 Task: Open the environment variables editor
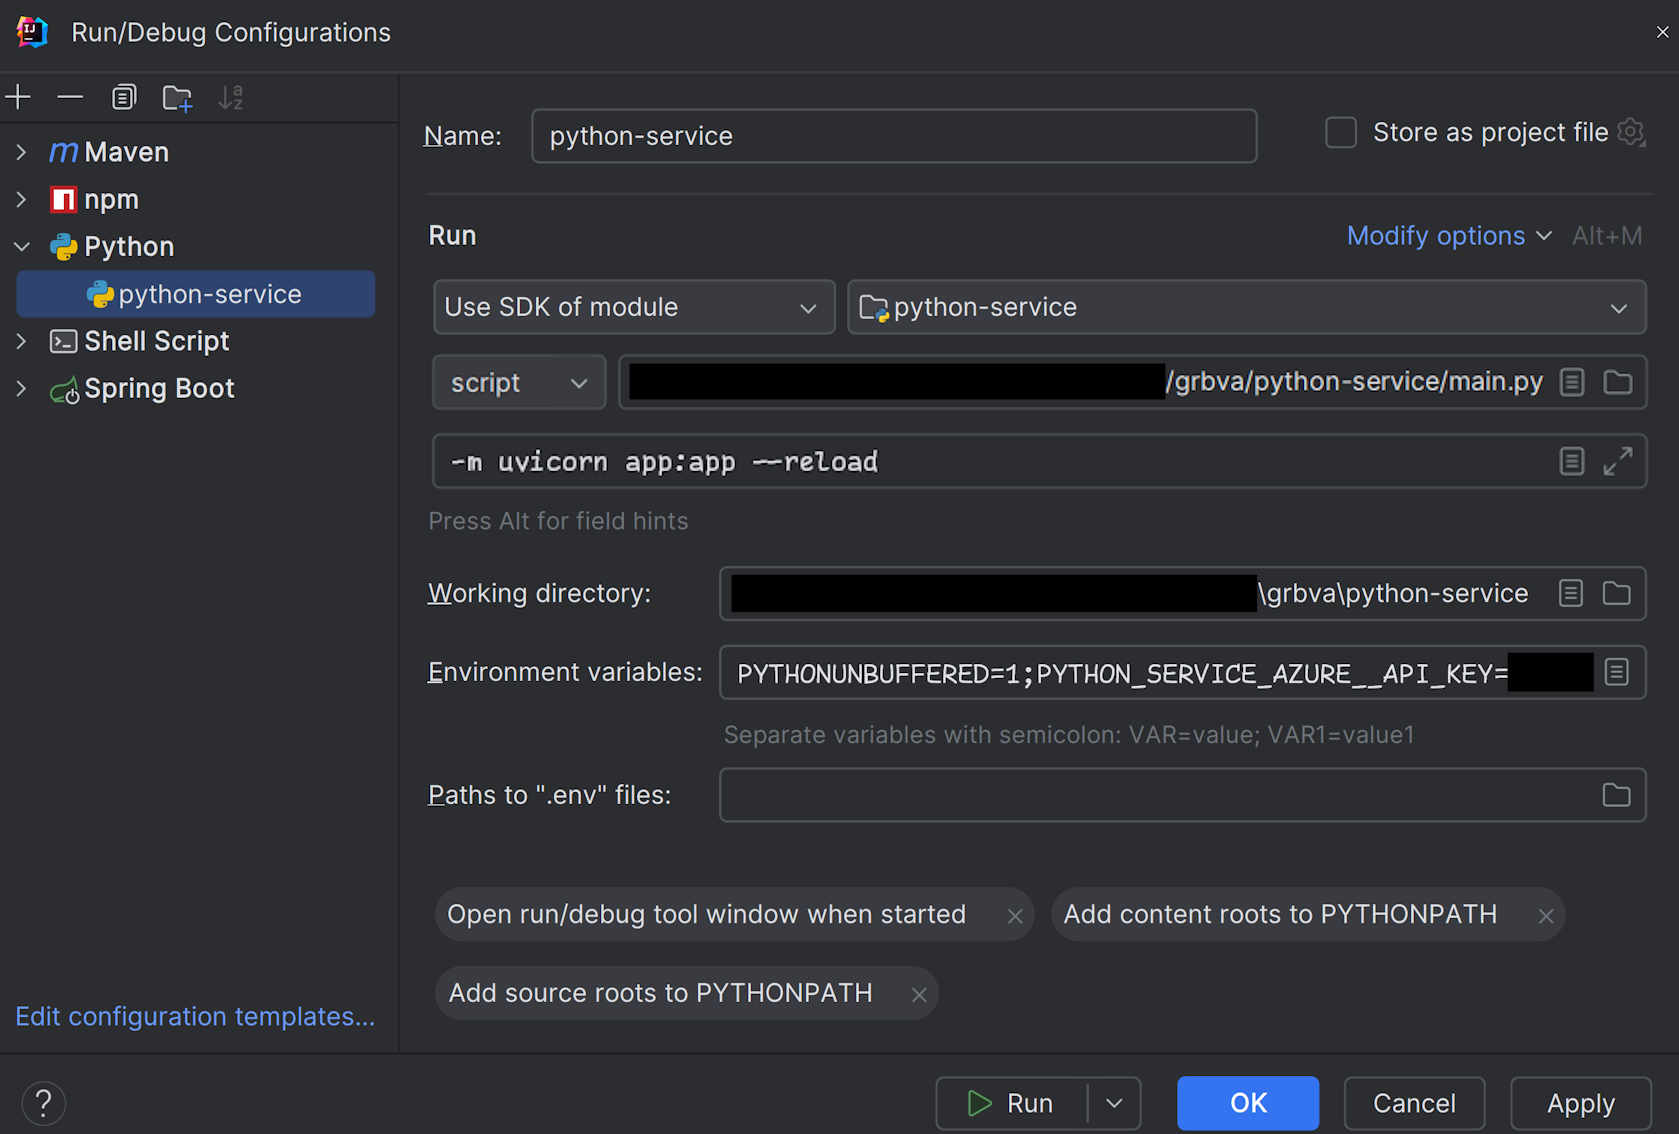(1615, 672)
